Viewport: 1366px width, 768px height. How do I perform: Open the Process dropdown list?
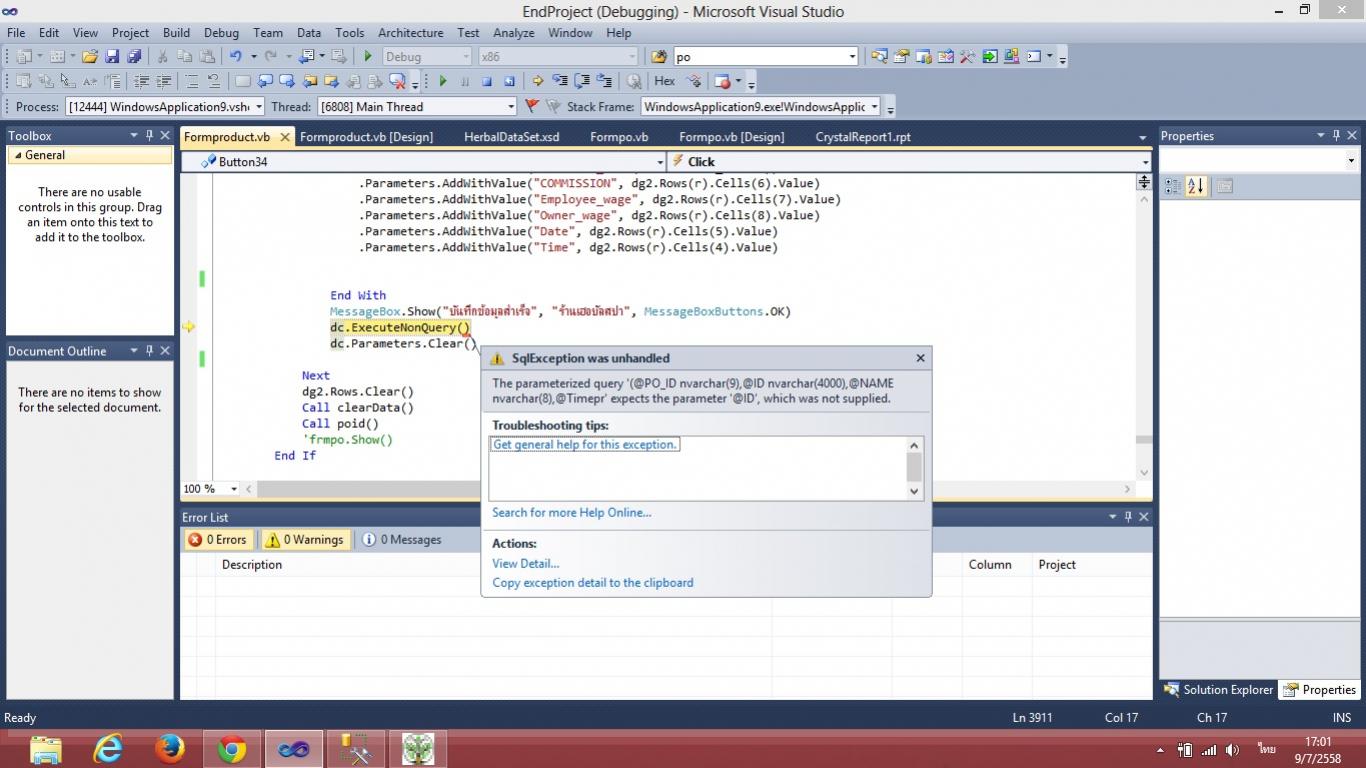(259, 107)
